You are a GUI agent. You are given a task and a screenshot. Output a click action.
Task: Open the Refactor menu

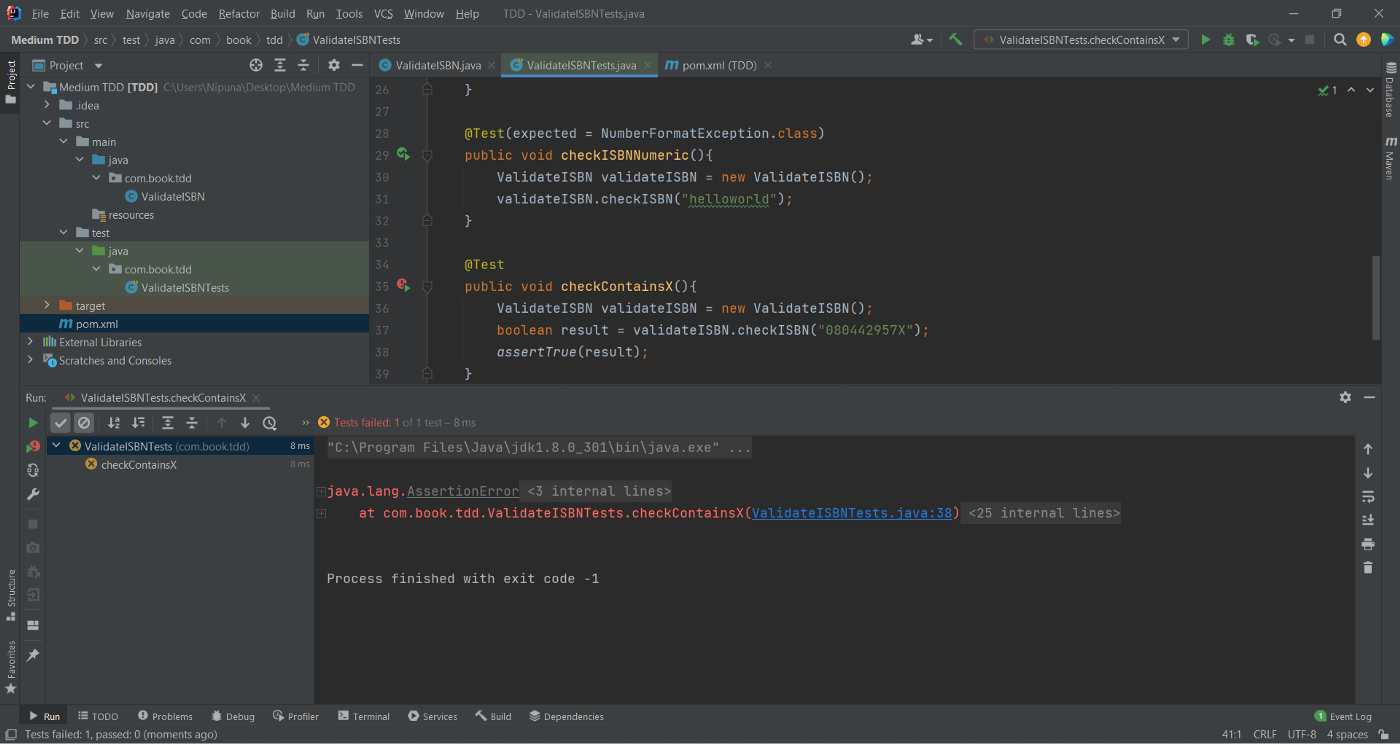tap(239, 14)
